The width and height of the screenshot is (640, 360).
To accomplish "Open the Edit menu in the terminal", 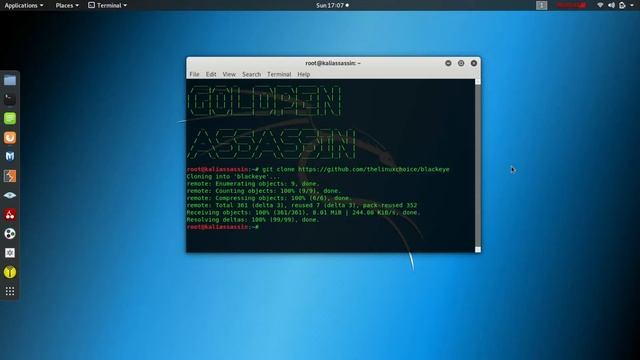I will (x=211, y=74).
